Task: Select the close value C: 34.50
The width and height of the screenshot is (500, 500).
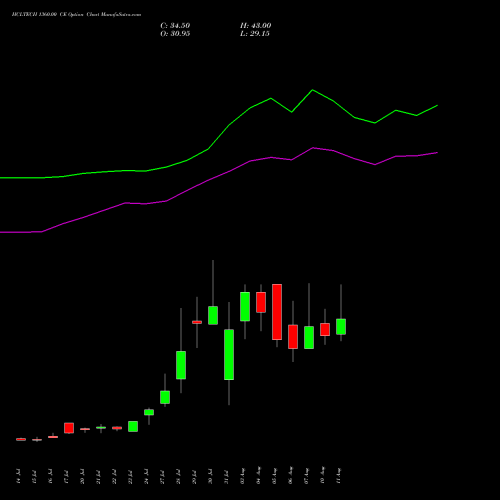Action: (175, 26)
